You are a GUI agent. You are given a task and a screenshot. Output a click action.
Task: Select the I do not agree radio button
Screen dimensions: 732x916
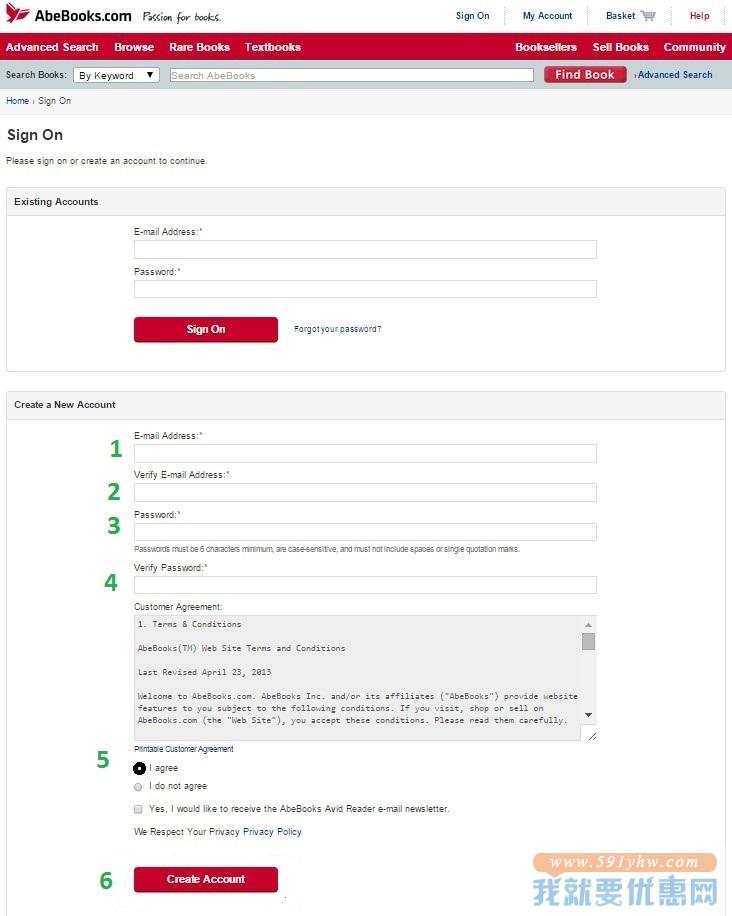pyautogui.click(x=138, y=787)
